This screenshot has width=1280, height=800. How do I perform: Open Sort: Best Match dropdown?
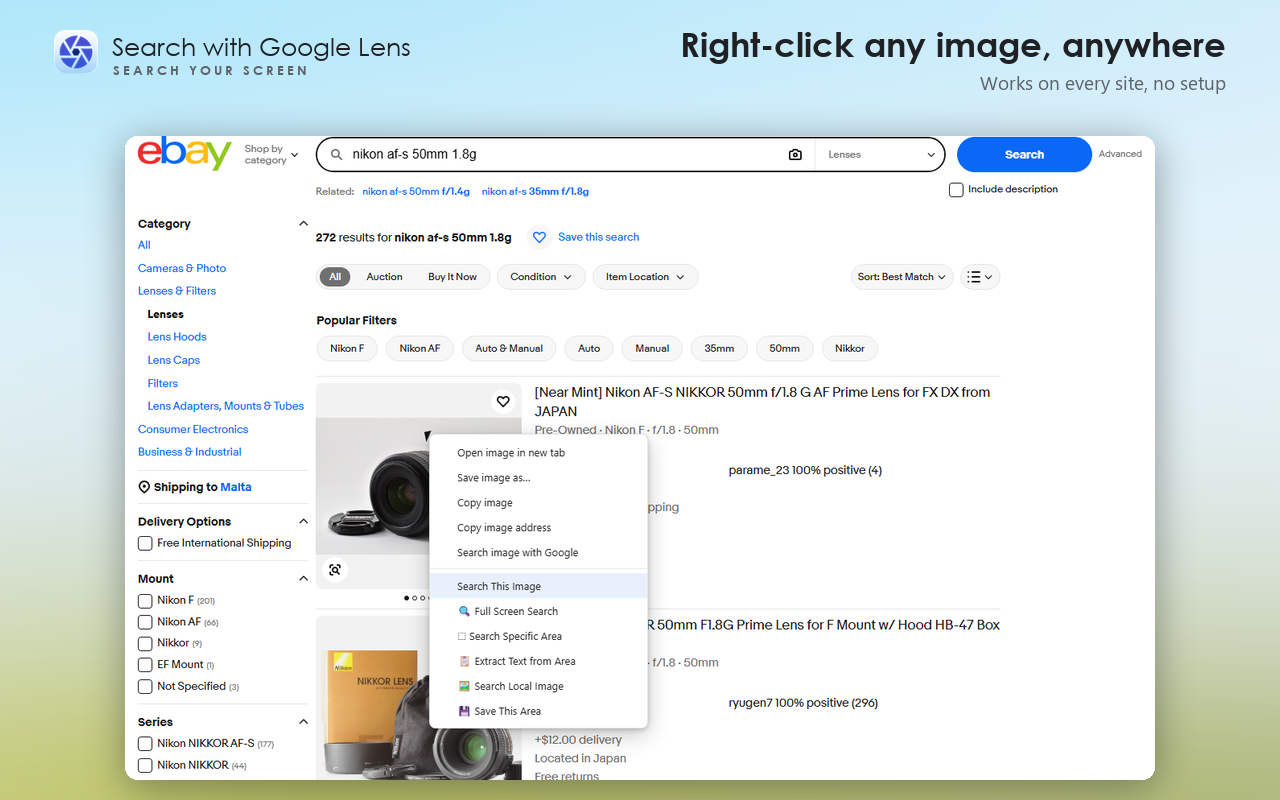902,277
